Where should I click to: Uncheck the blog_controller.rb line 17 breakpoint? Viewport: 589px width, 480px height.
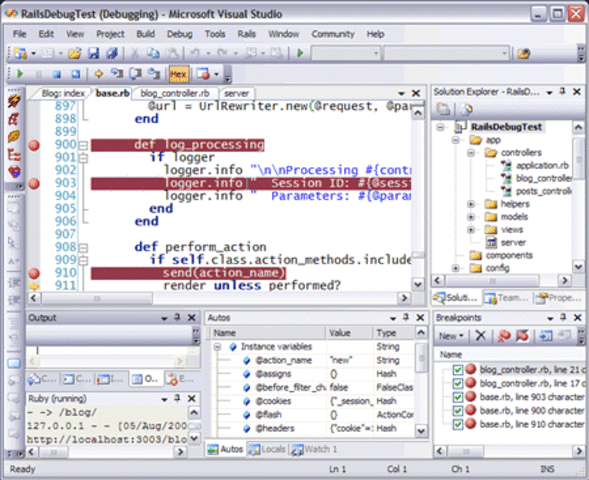(458, 383)
